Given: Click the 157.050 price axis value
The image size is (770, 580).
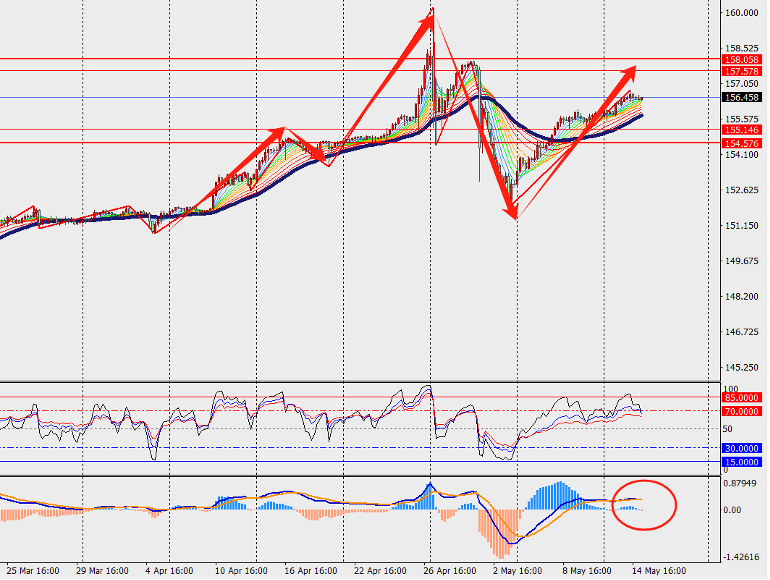Looking at the screenshot, I should pyautogui.click(x=742, y=83).
